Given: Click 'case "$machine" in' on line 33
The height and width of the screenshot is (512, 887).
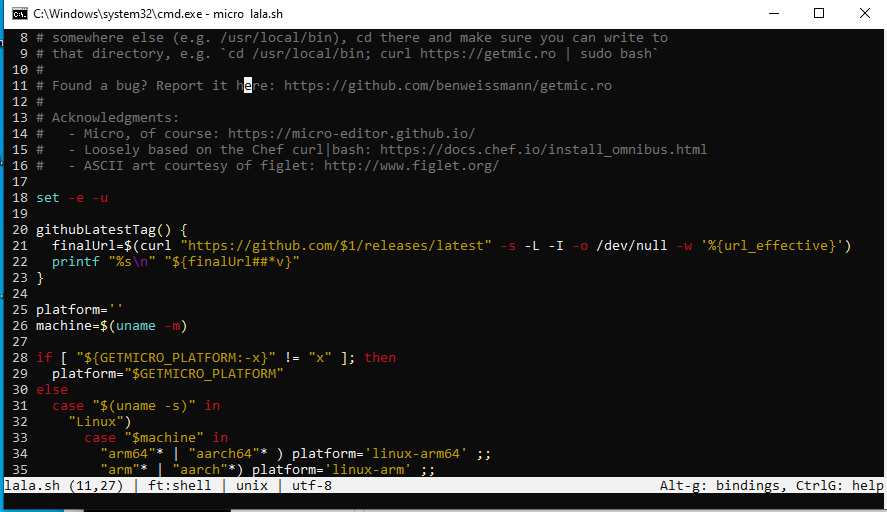Looking at the screenshot, I should (x=156, y=437).
